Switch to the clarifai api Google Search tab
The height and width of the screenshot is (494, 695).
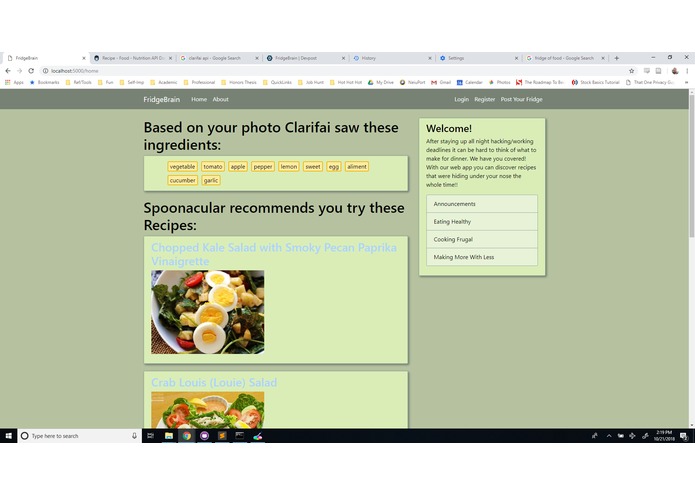[219, 58]
